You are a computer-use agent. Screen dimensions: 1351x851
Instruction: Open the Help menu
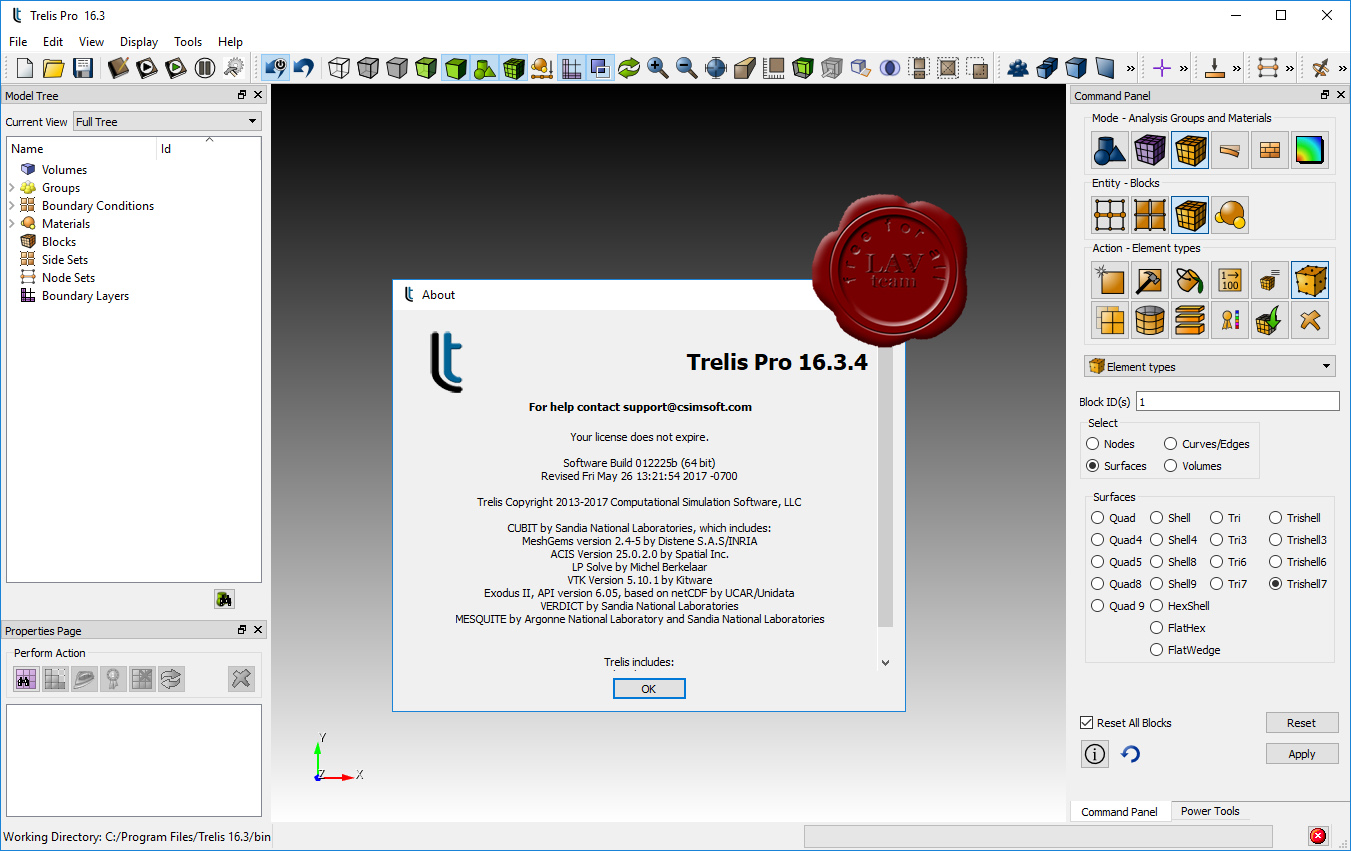[230, 42]
